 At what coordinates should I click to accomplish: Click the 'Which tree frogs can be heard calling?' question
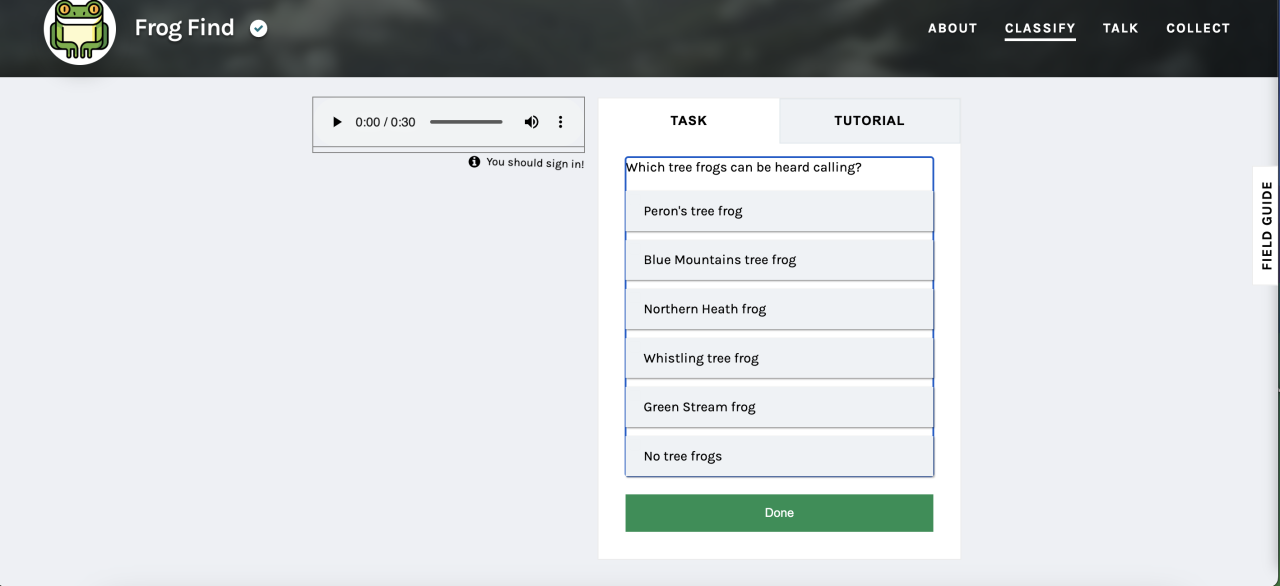pos(744,167)
